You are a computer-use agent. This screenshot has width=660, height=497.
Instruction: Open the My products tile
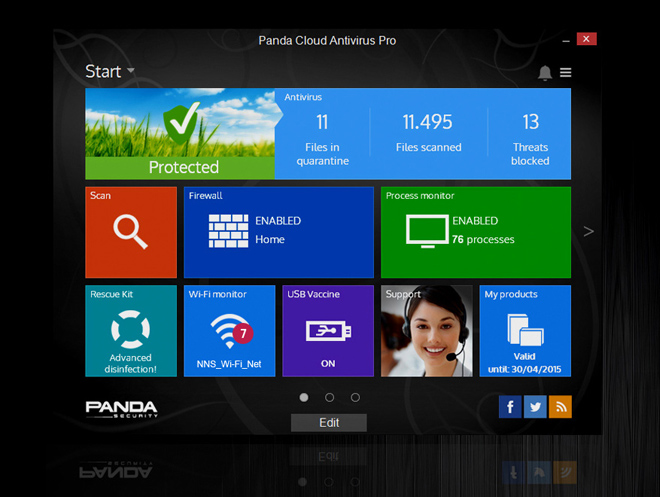[x=525, y=331]
